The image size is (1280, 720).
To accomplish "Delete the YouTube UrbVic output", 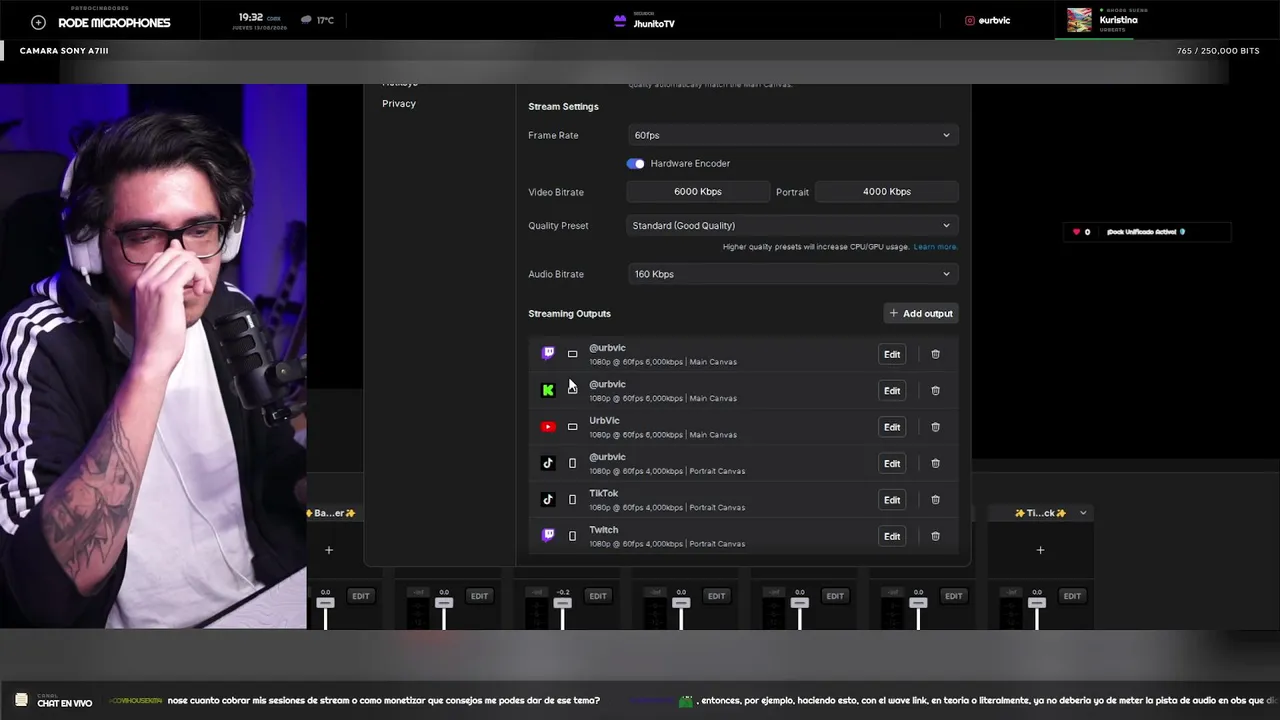I will point(936,427).
